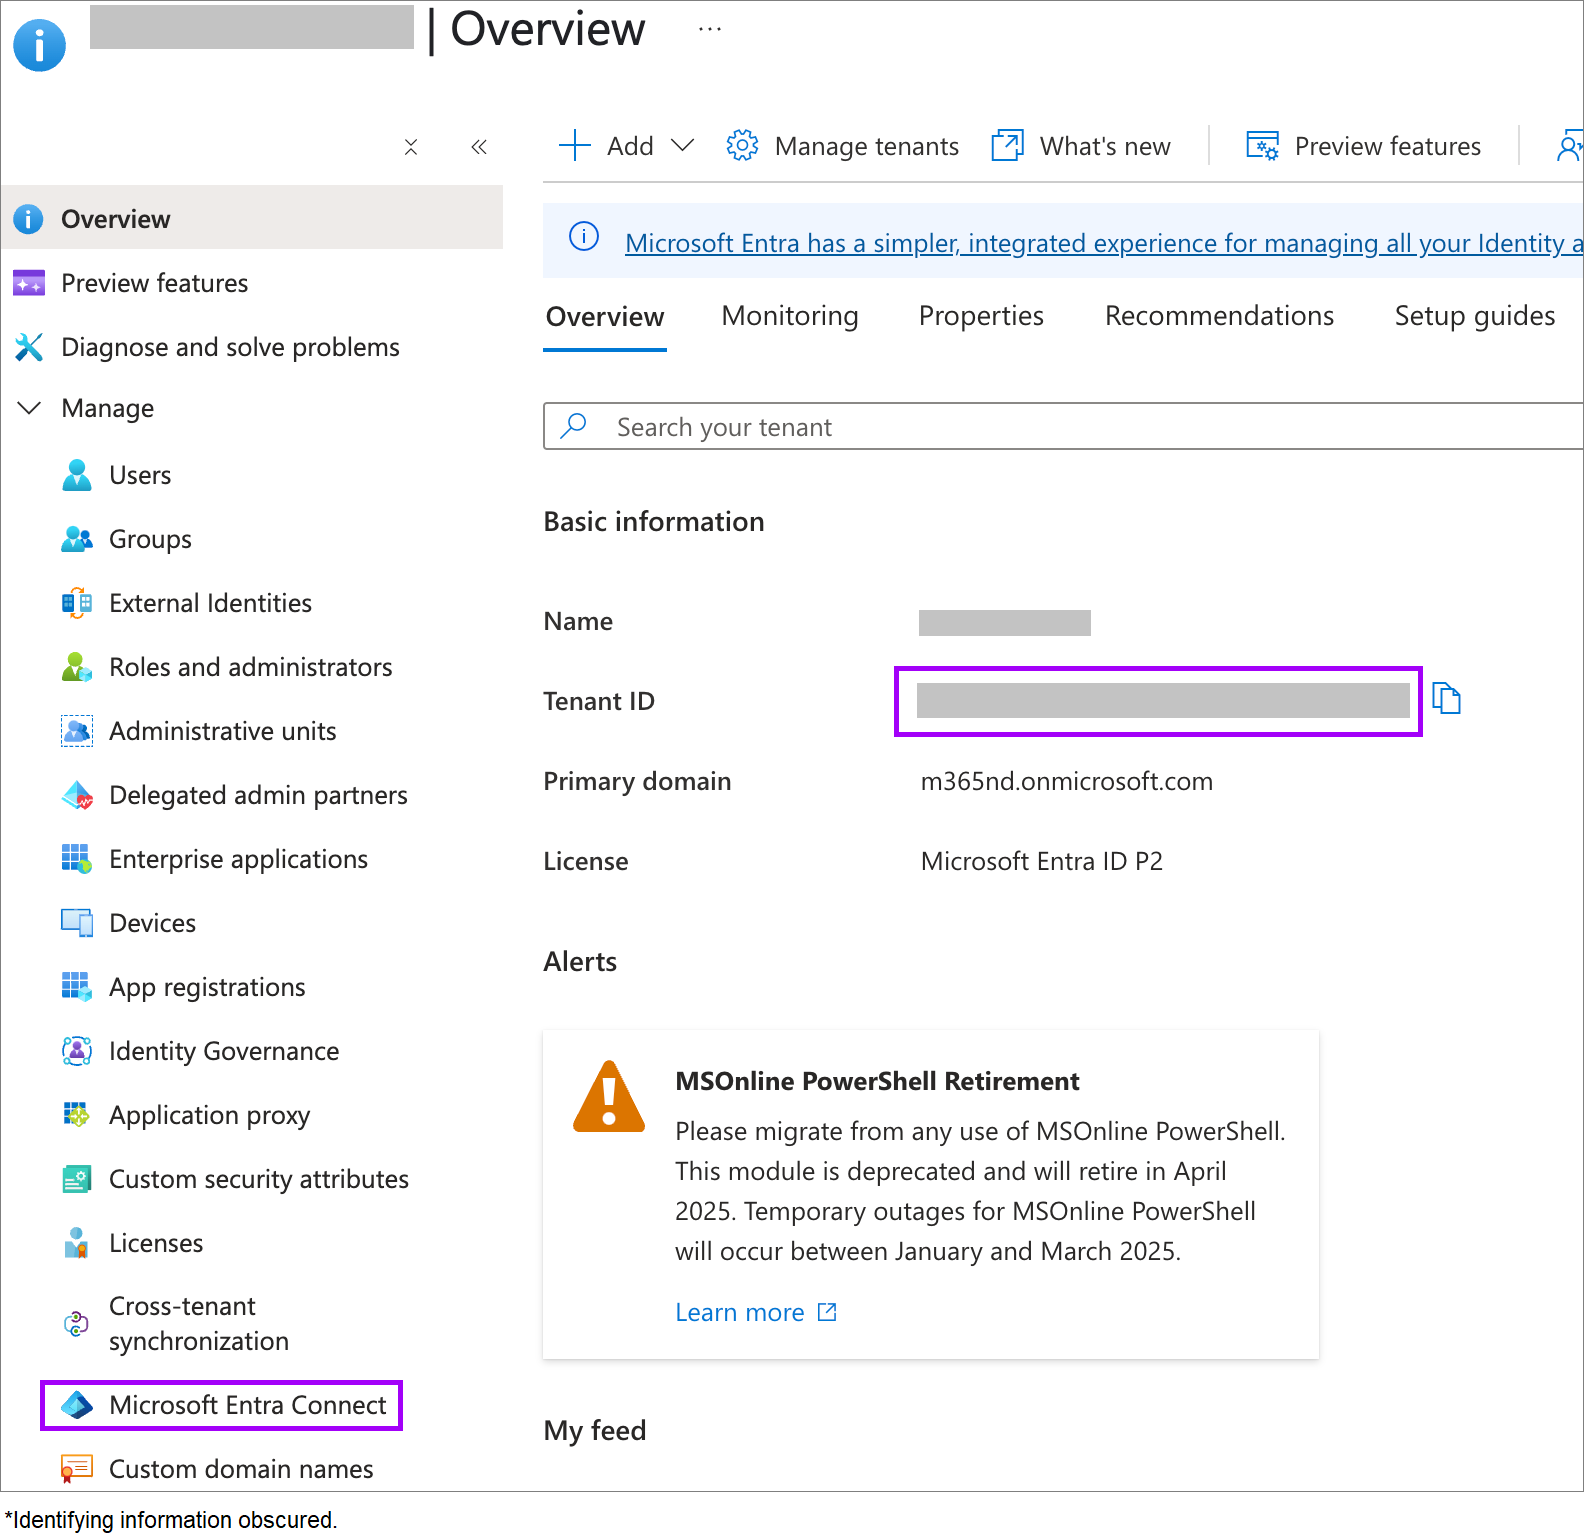Open the Microsoft Entra banner link
The height and width of the screenshot is (1536, 1584).
click(x=1100, y=243)
